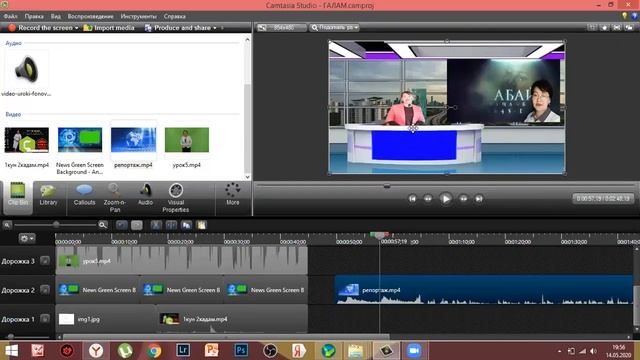This screenshot has width=640, height=360.
Task: Click crop mode icon in preview toolbar
Action: pyautogui.click(x=592, y=28)
